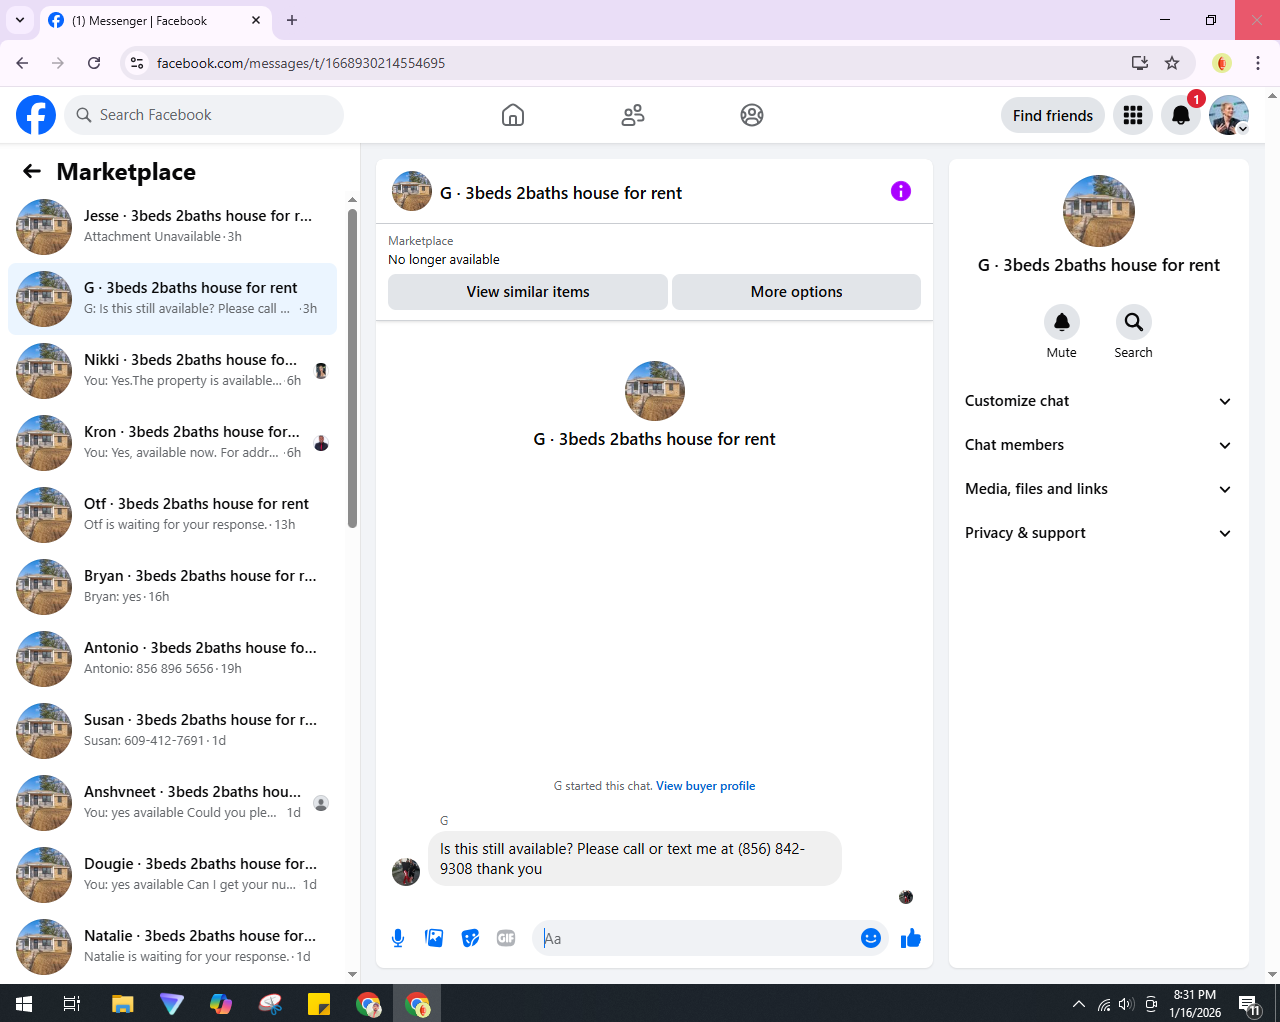This screenshot has height=1022, width=1280.
Task: Open the install app icon in address bar
Action: tap(1140, 63)
